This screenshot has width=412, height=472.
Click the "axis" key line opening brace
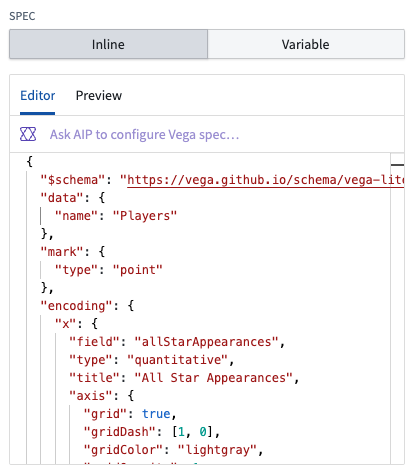coord(131,396)
